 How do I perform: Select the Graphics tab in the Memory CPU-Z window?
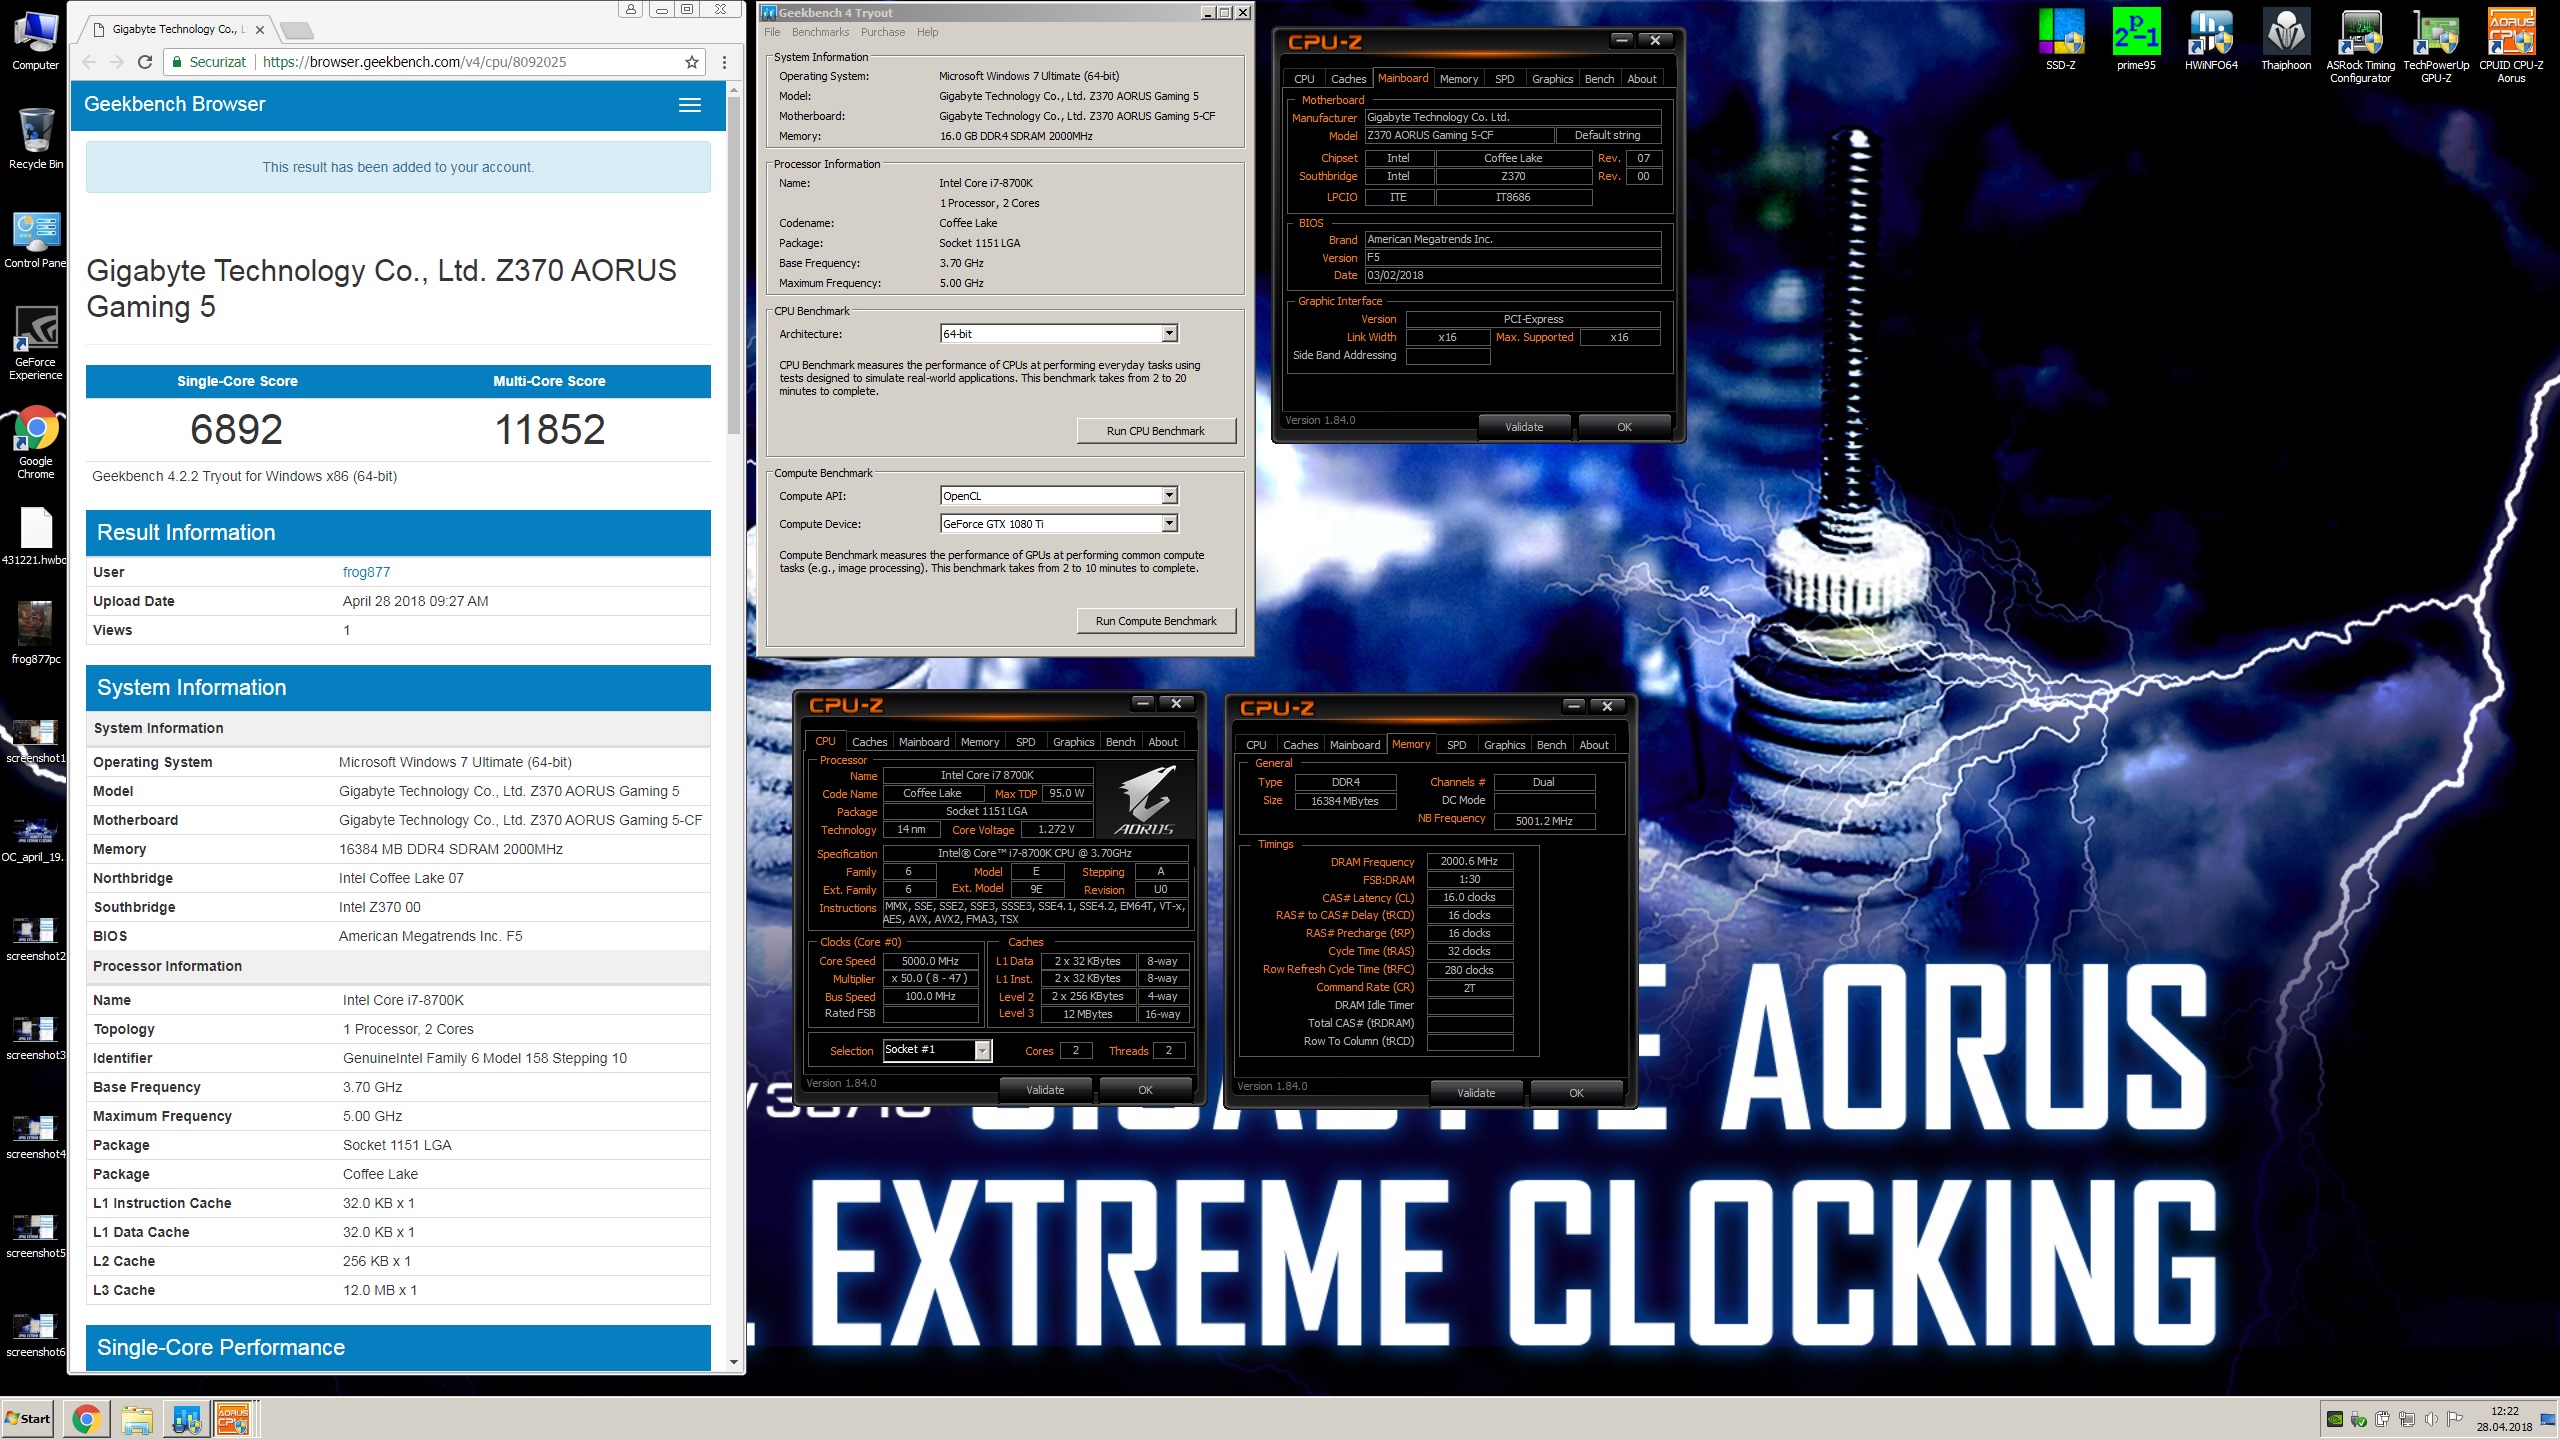pyautogui.click(x=1504, y=745)
